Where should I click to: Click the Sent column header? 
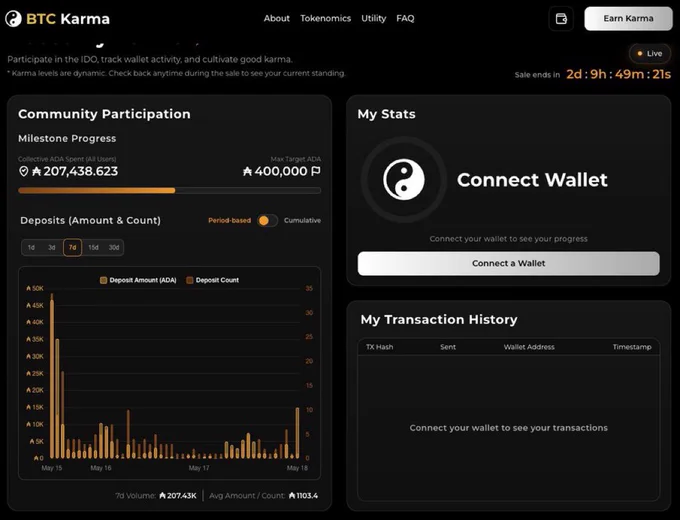pyautogui.click(x=448, y=347)
